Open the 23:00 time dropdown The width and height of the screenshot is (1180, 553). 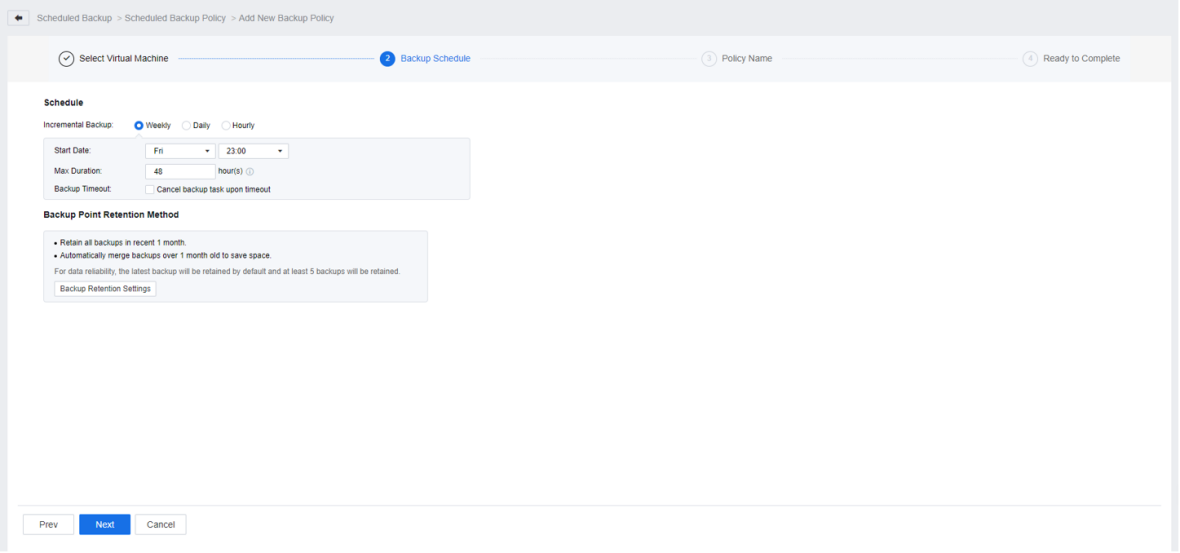[x=254, y=151]
